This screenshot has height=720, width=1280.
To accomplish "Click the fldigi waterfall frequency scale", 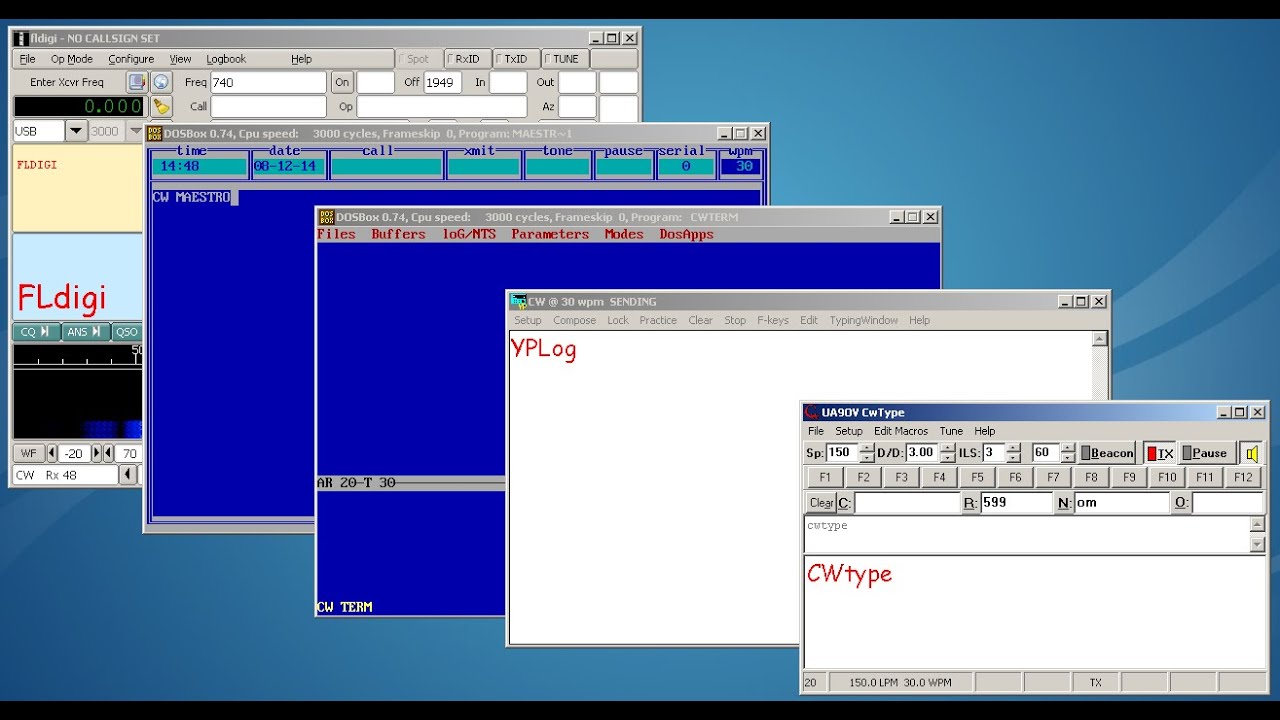I will point(78,354).
